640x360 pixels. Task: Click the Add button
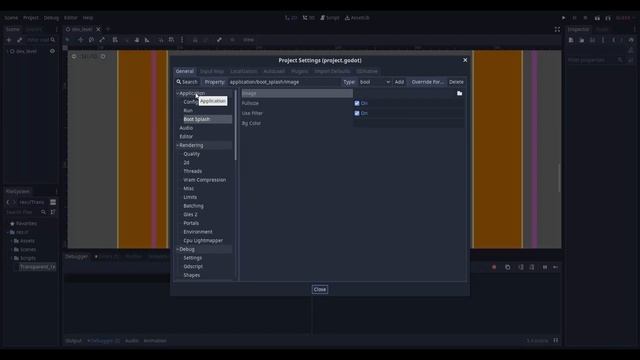click(x=399, y=82)
